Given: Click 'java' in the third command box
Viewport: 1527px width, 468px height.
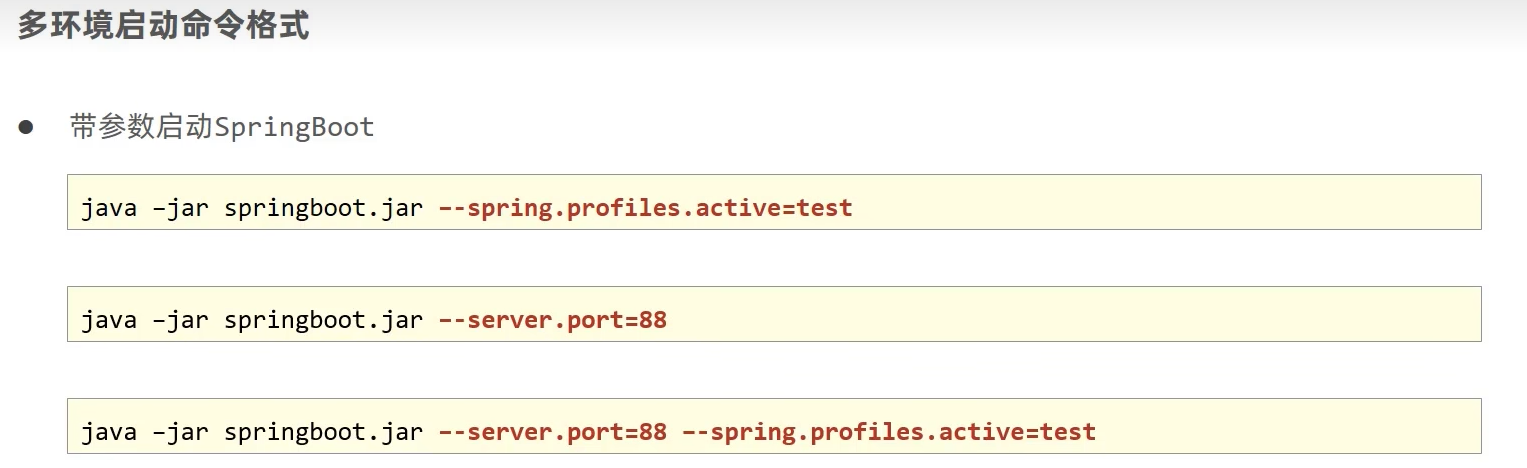Looking at the screenshot, I should coord(108,433).
